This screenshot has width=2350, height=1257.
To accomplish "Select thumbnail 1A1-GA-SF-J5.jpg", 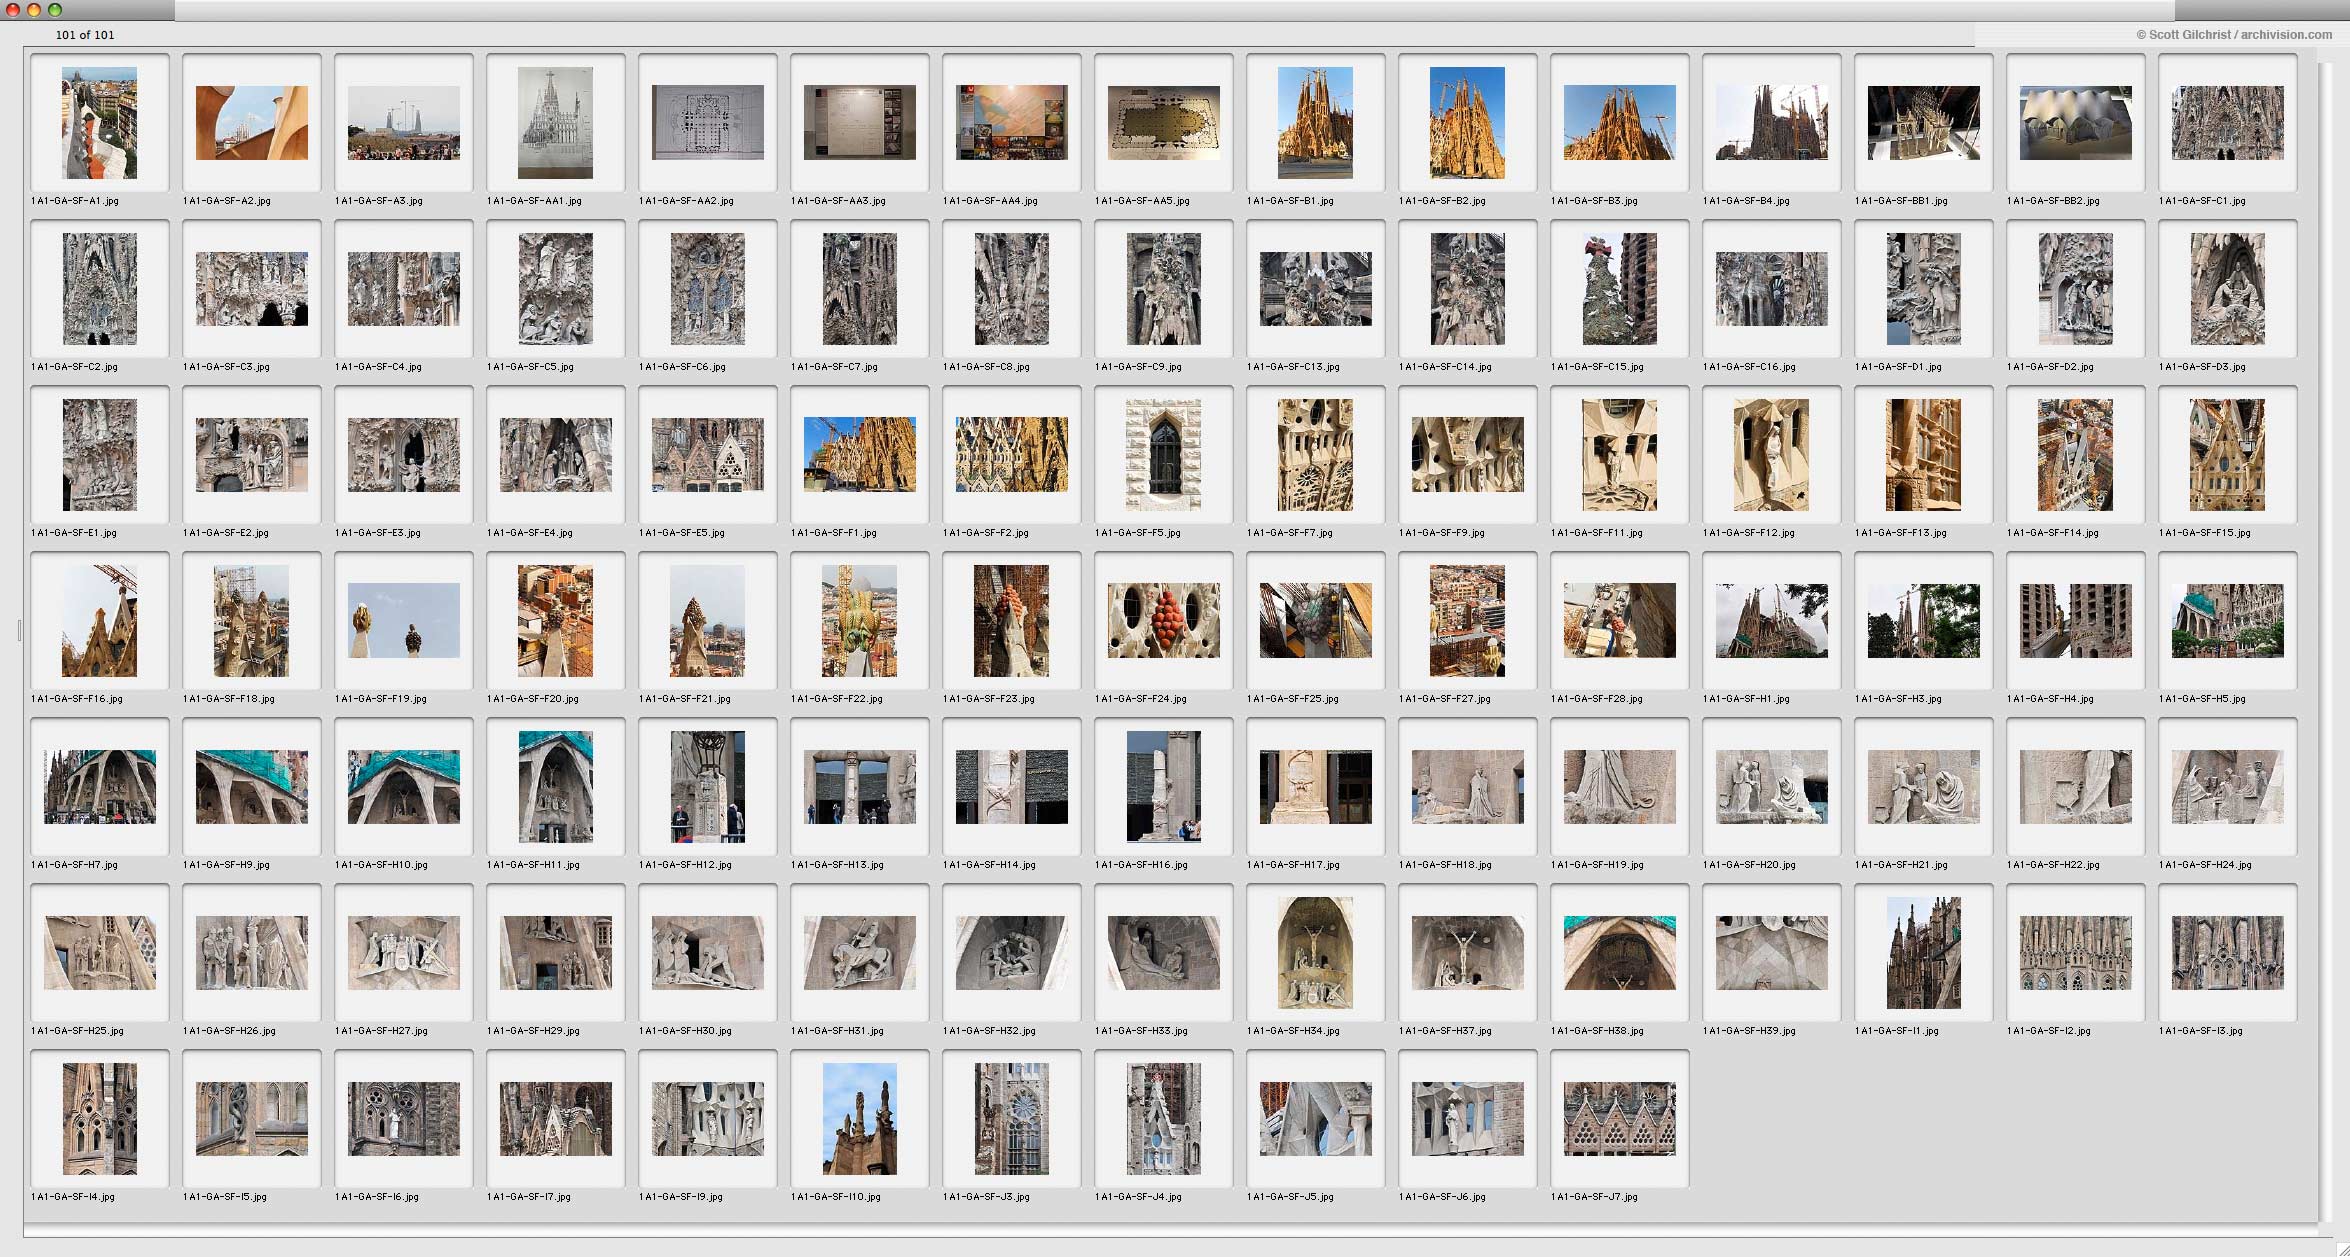I will click(1315, 1119).
